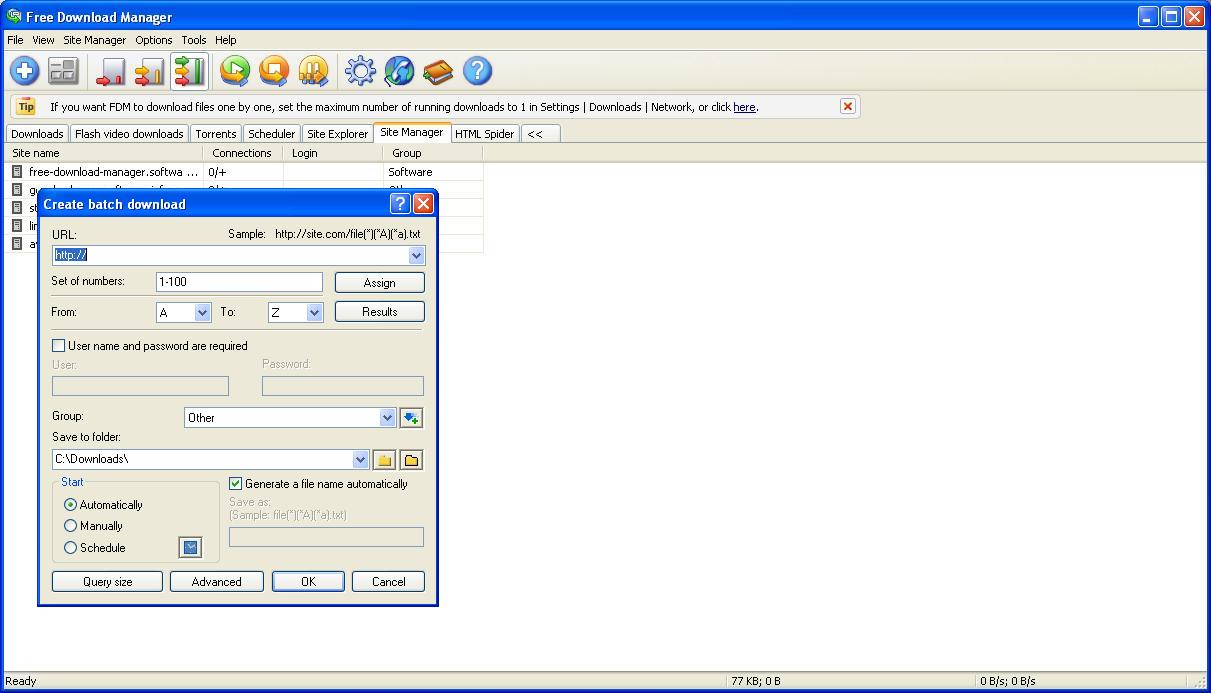Switch to the Scheduler tab

[x=271, y=134]
